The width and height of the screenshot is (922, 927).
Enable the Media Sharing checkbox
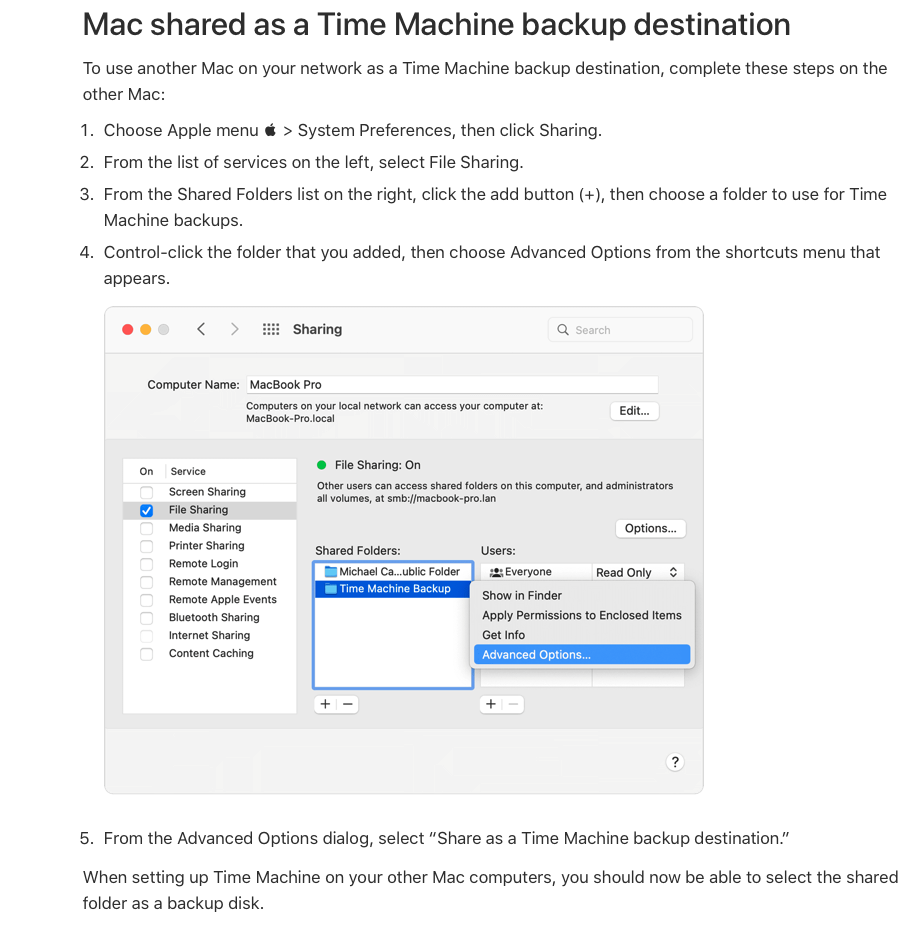click(x=147, y=528)
